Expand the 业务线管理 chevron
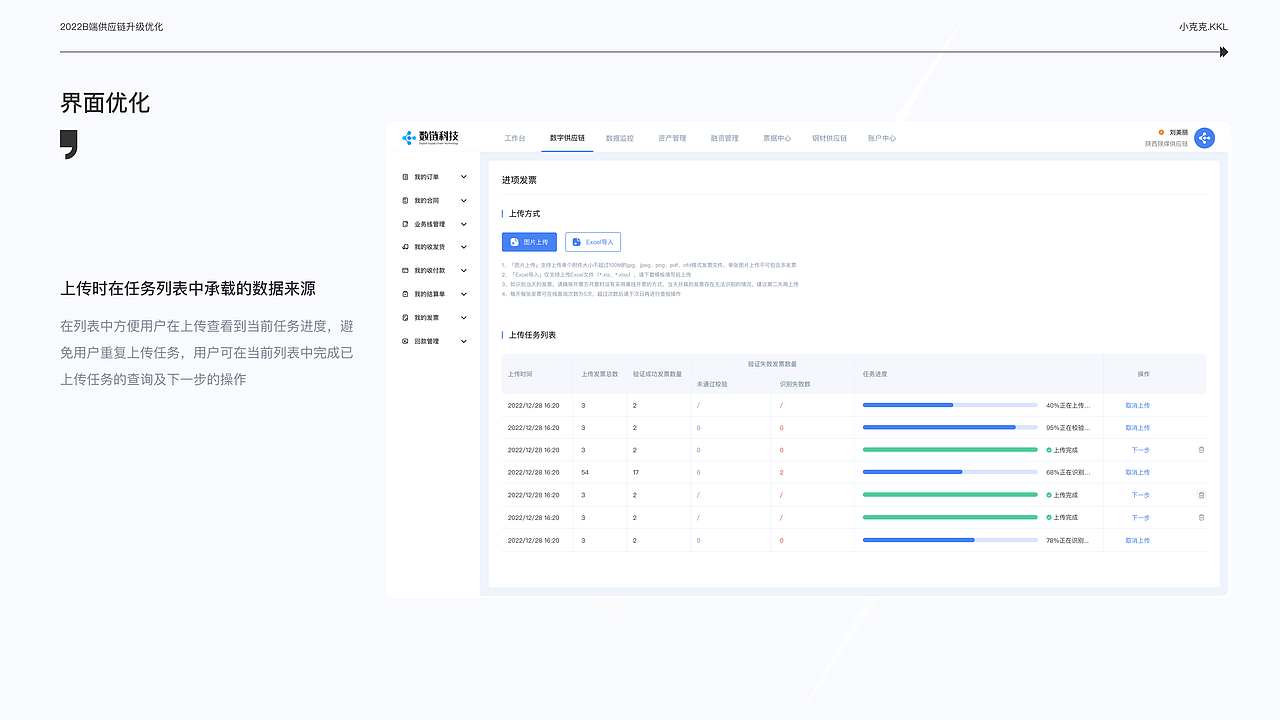Screen dimensions: 1280x720 [x=464, y=224]
